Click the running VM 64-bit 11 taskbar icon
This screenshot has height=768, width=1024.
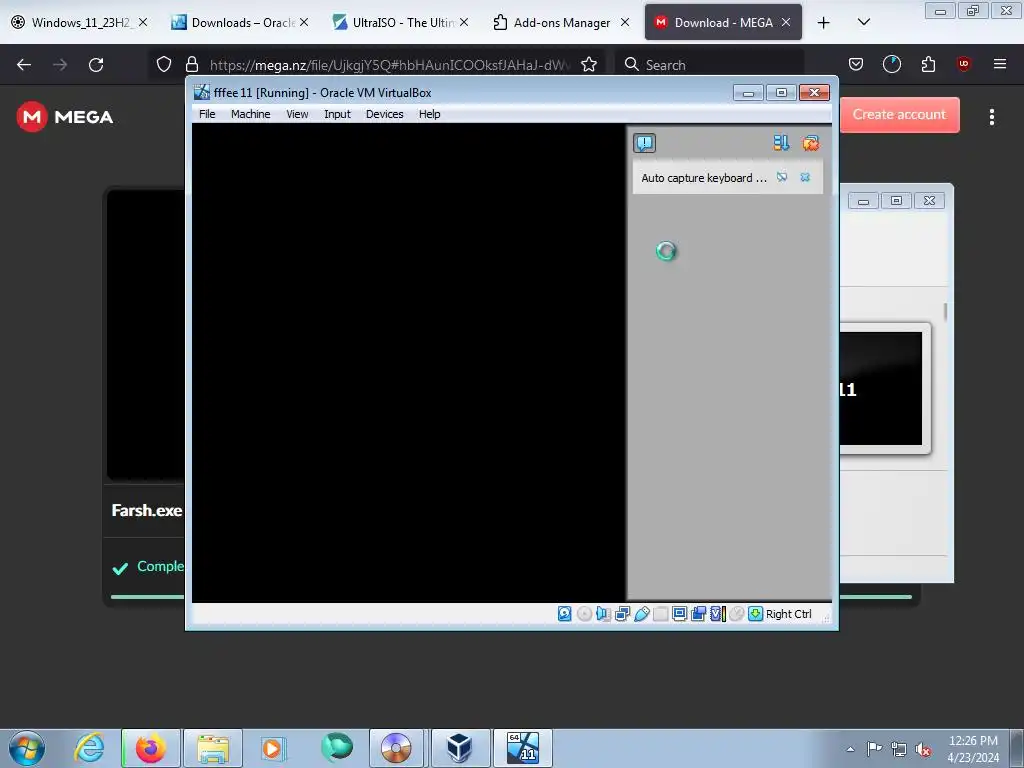point(522,748)
